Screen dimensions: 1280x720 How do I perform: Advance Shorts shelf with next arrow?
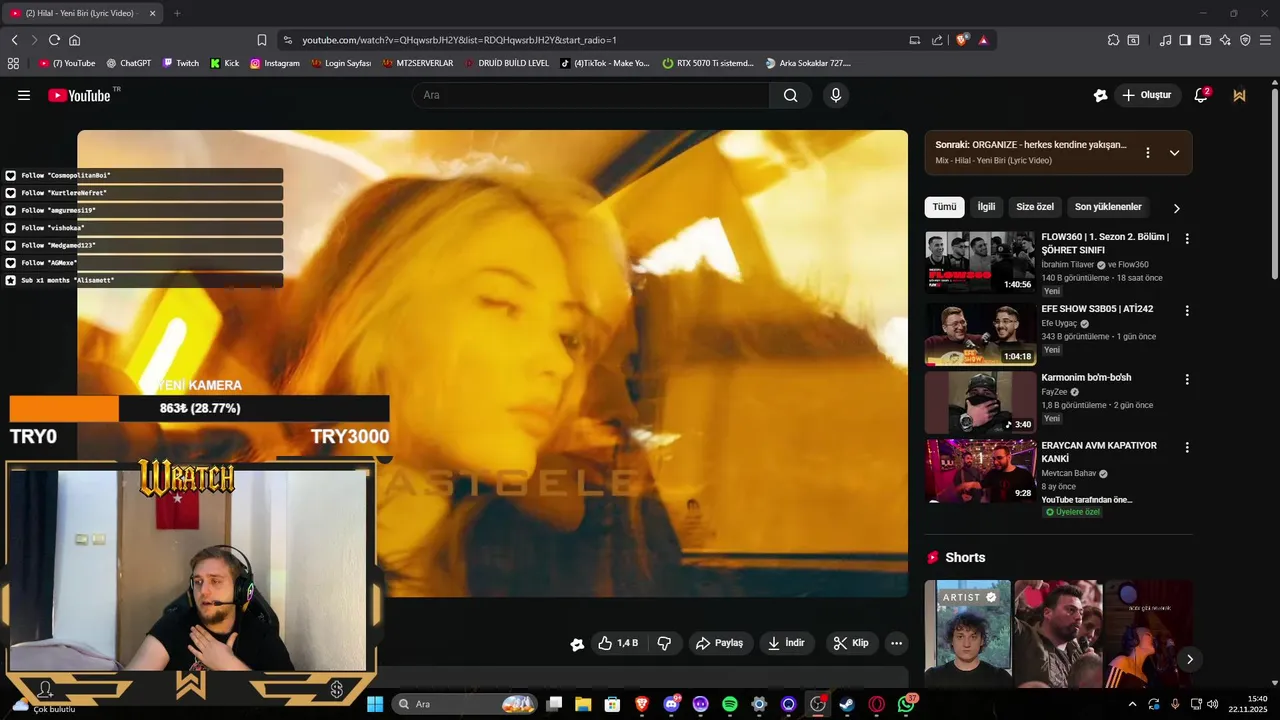[1189, 659]
